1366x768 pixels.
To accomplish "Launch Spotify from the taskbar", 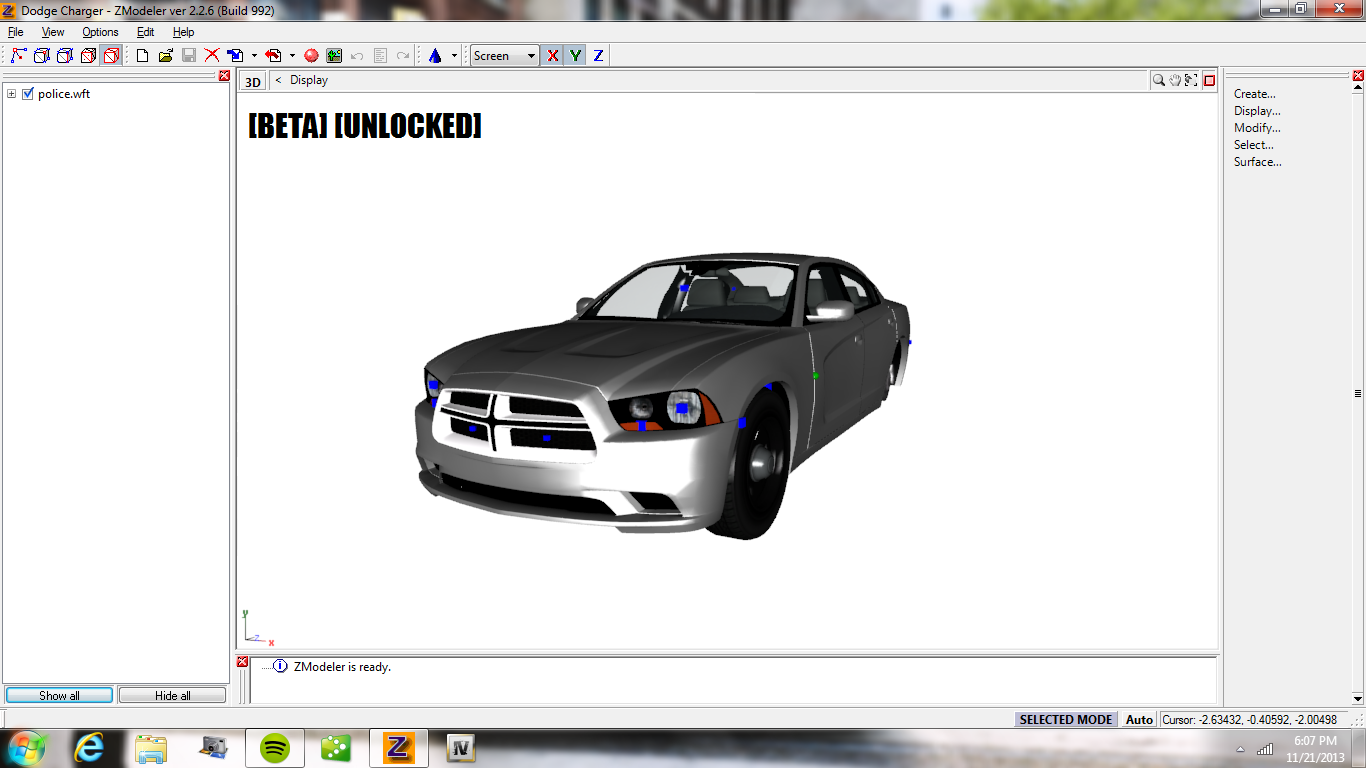I will tap(275, 747).
